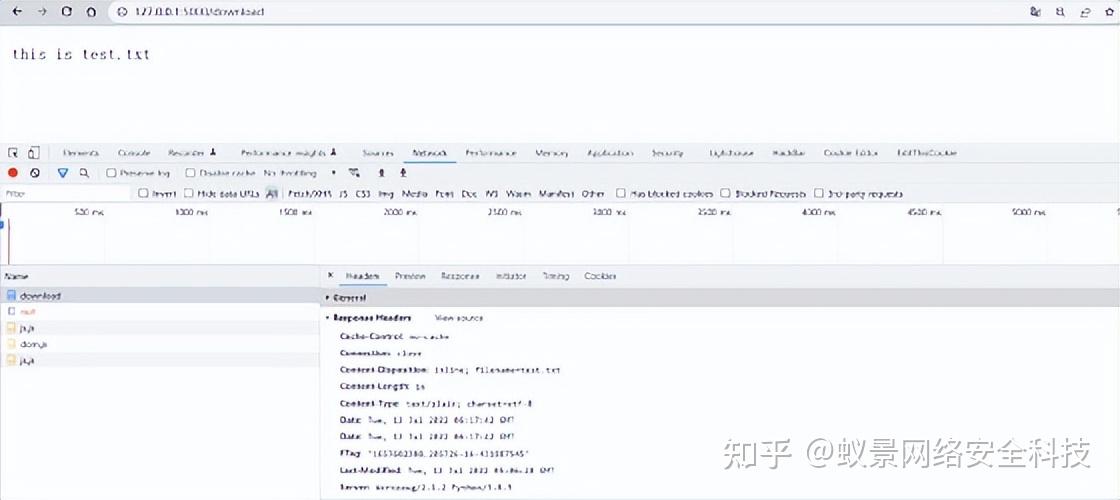1120x500 pixels.
Task: Close the request details pane
Action: pos(330,275)
